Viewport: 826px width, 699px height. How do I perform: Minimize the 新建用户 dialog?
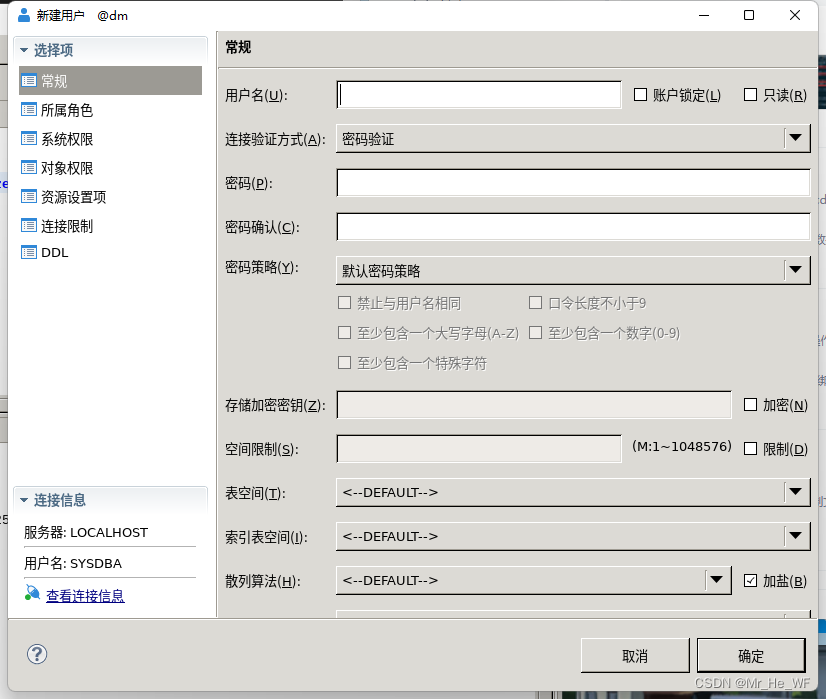click(x=704, y=15)
